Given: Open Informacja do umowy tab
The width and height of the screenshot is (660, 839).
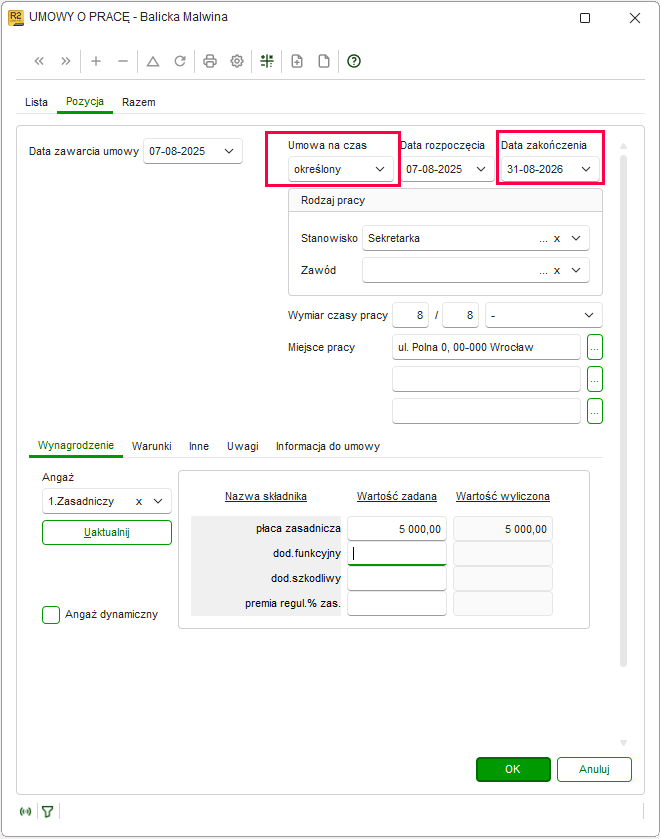Looking at the screenshot, I should click(x=328, y=446).
